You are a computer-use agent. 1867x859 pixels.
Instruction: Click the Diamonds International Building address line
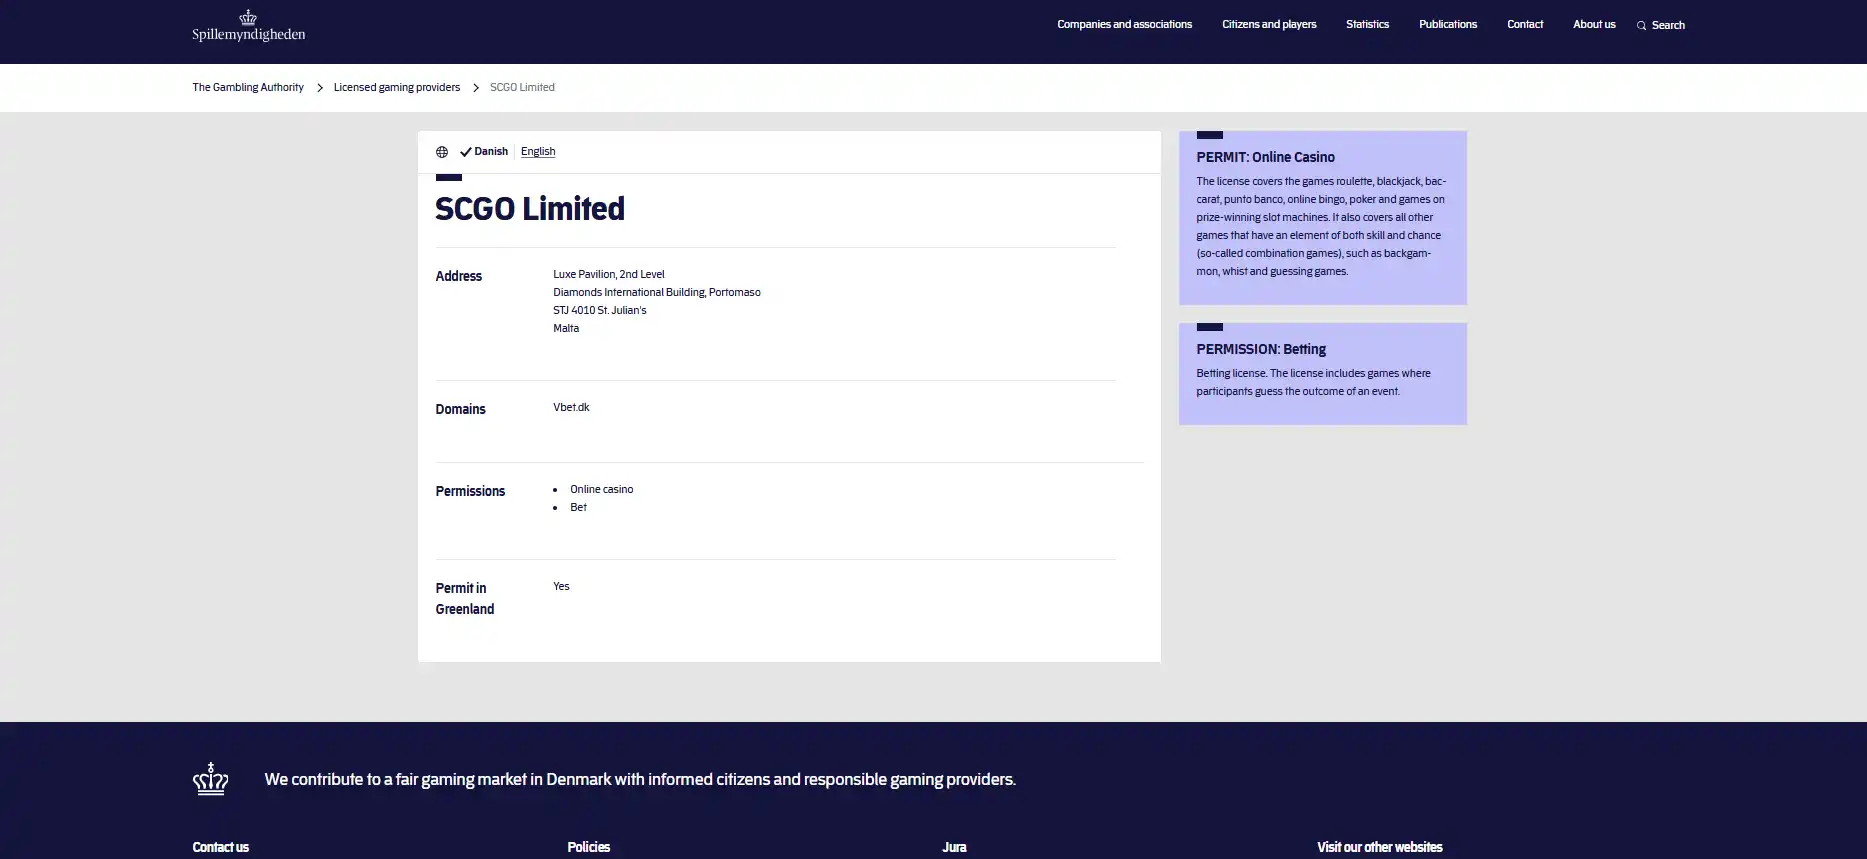click(x=657, y=292)
